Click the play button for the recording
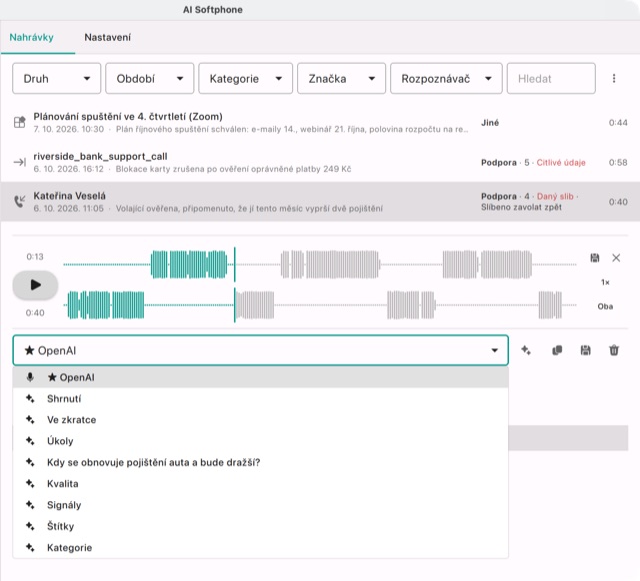Image resolution: width=640 pixels, height=581 pixels. (35, 285)
